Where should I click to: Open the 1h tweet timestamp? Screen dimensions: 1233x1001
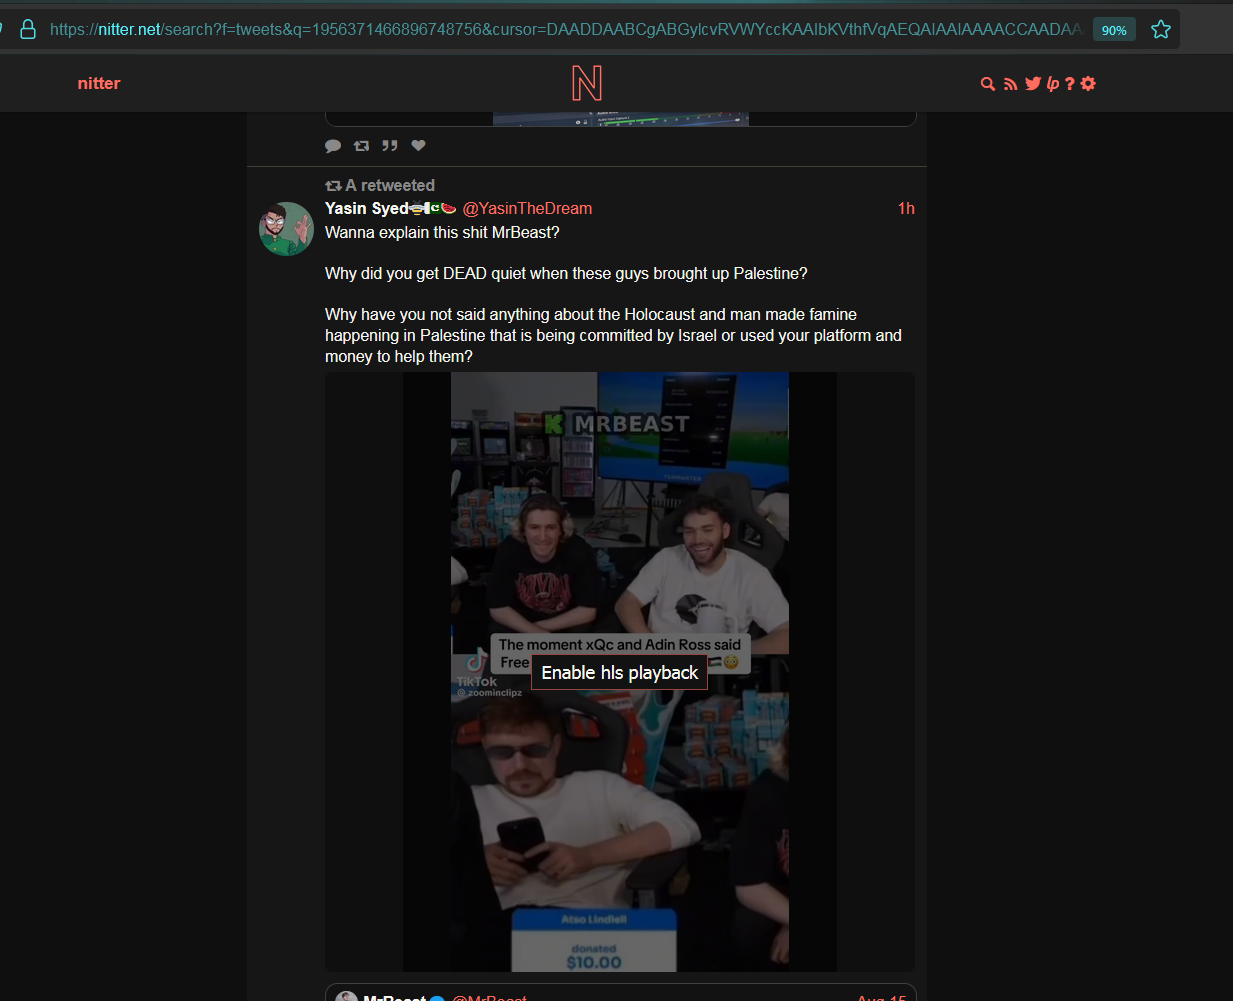click(906, 208)
